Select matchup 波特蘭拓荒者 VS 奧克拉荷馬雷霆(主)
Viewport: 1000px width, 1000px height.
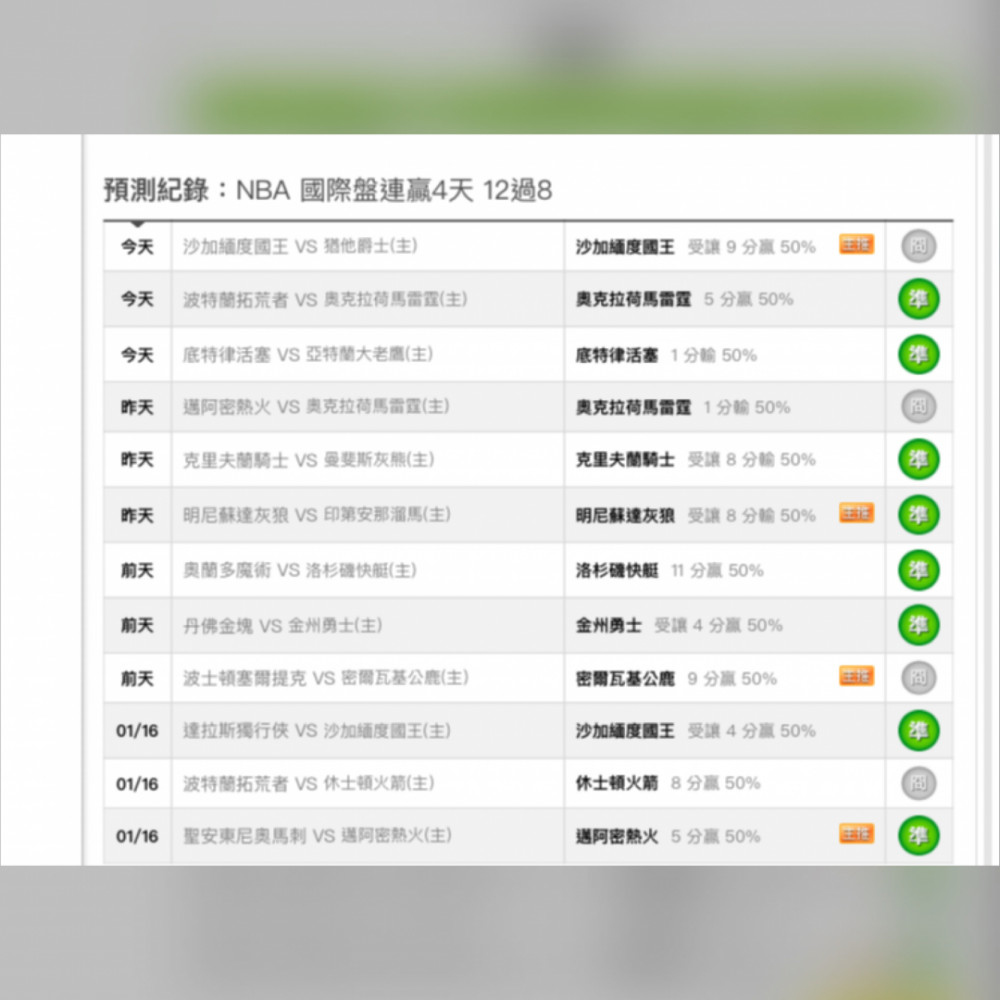[x=325, y=299]
